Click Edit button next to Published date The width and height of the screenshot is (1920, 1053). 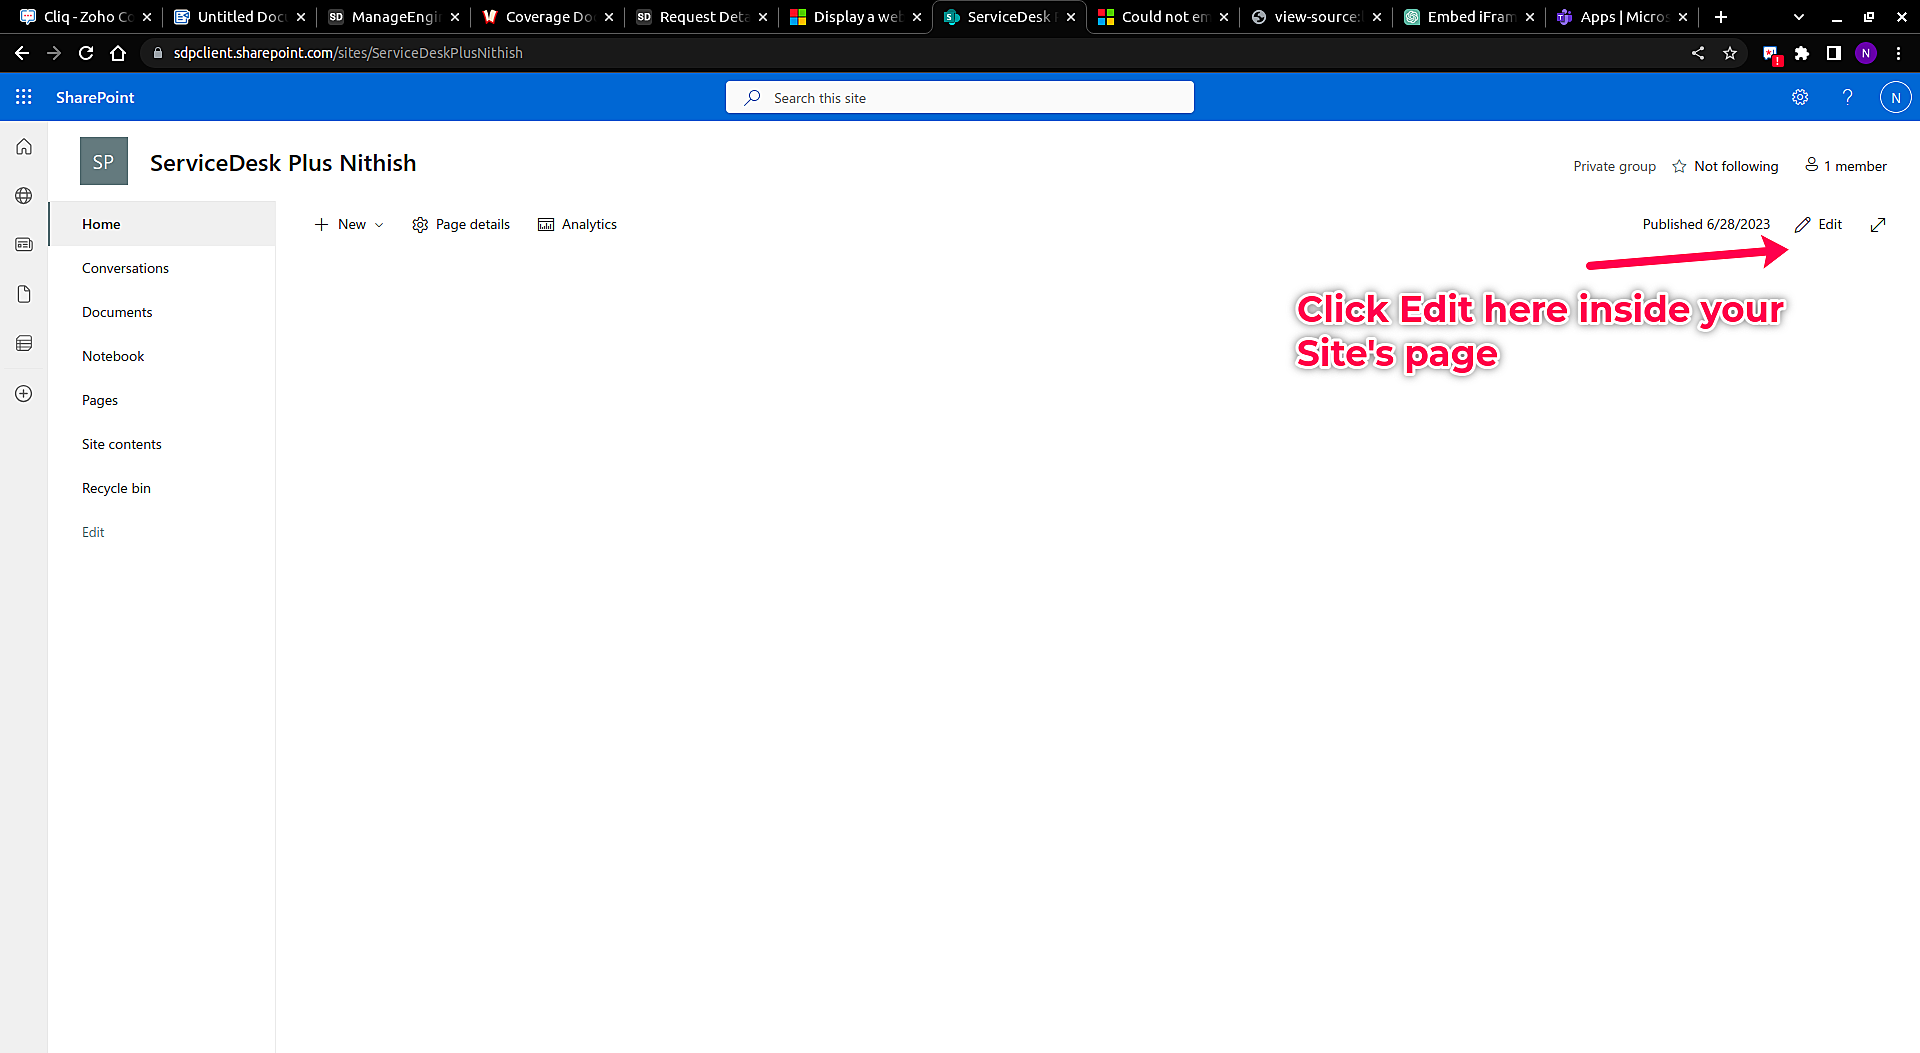coord(1819,225)
